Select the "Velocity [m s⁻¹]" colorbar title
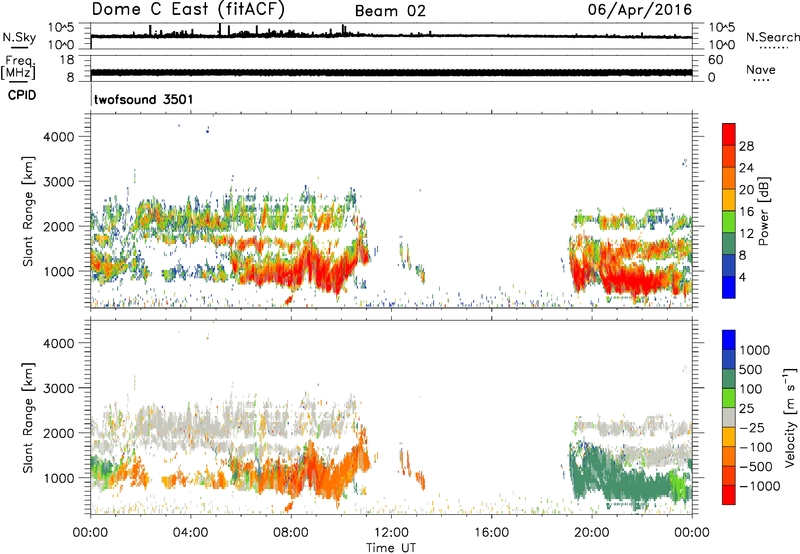This screenshot has height=554, width=800. tap(790, 417)
